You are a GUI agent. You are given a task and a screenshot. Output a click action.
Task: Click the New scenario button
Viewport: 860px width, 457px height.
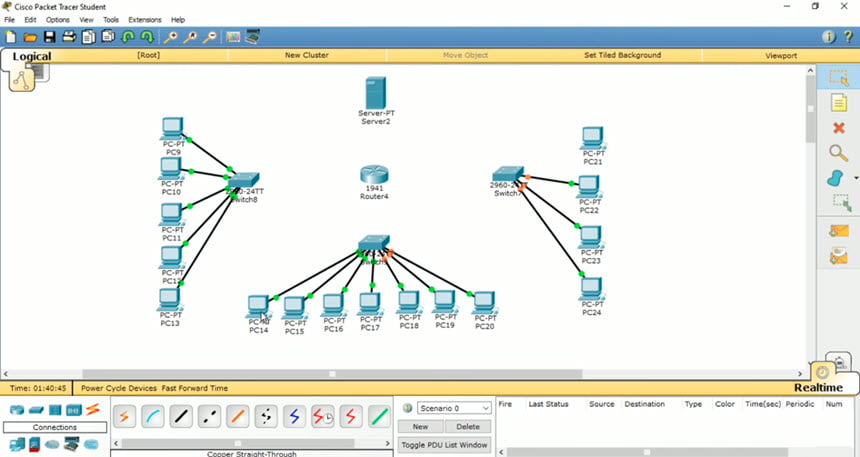[x=420, y=426]
